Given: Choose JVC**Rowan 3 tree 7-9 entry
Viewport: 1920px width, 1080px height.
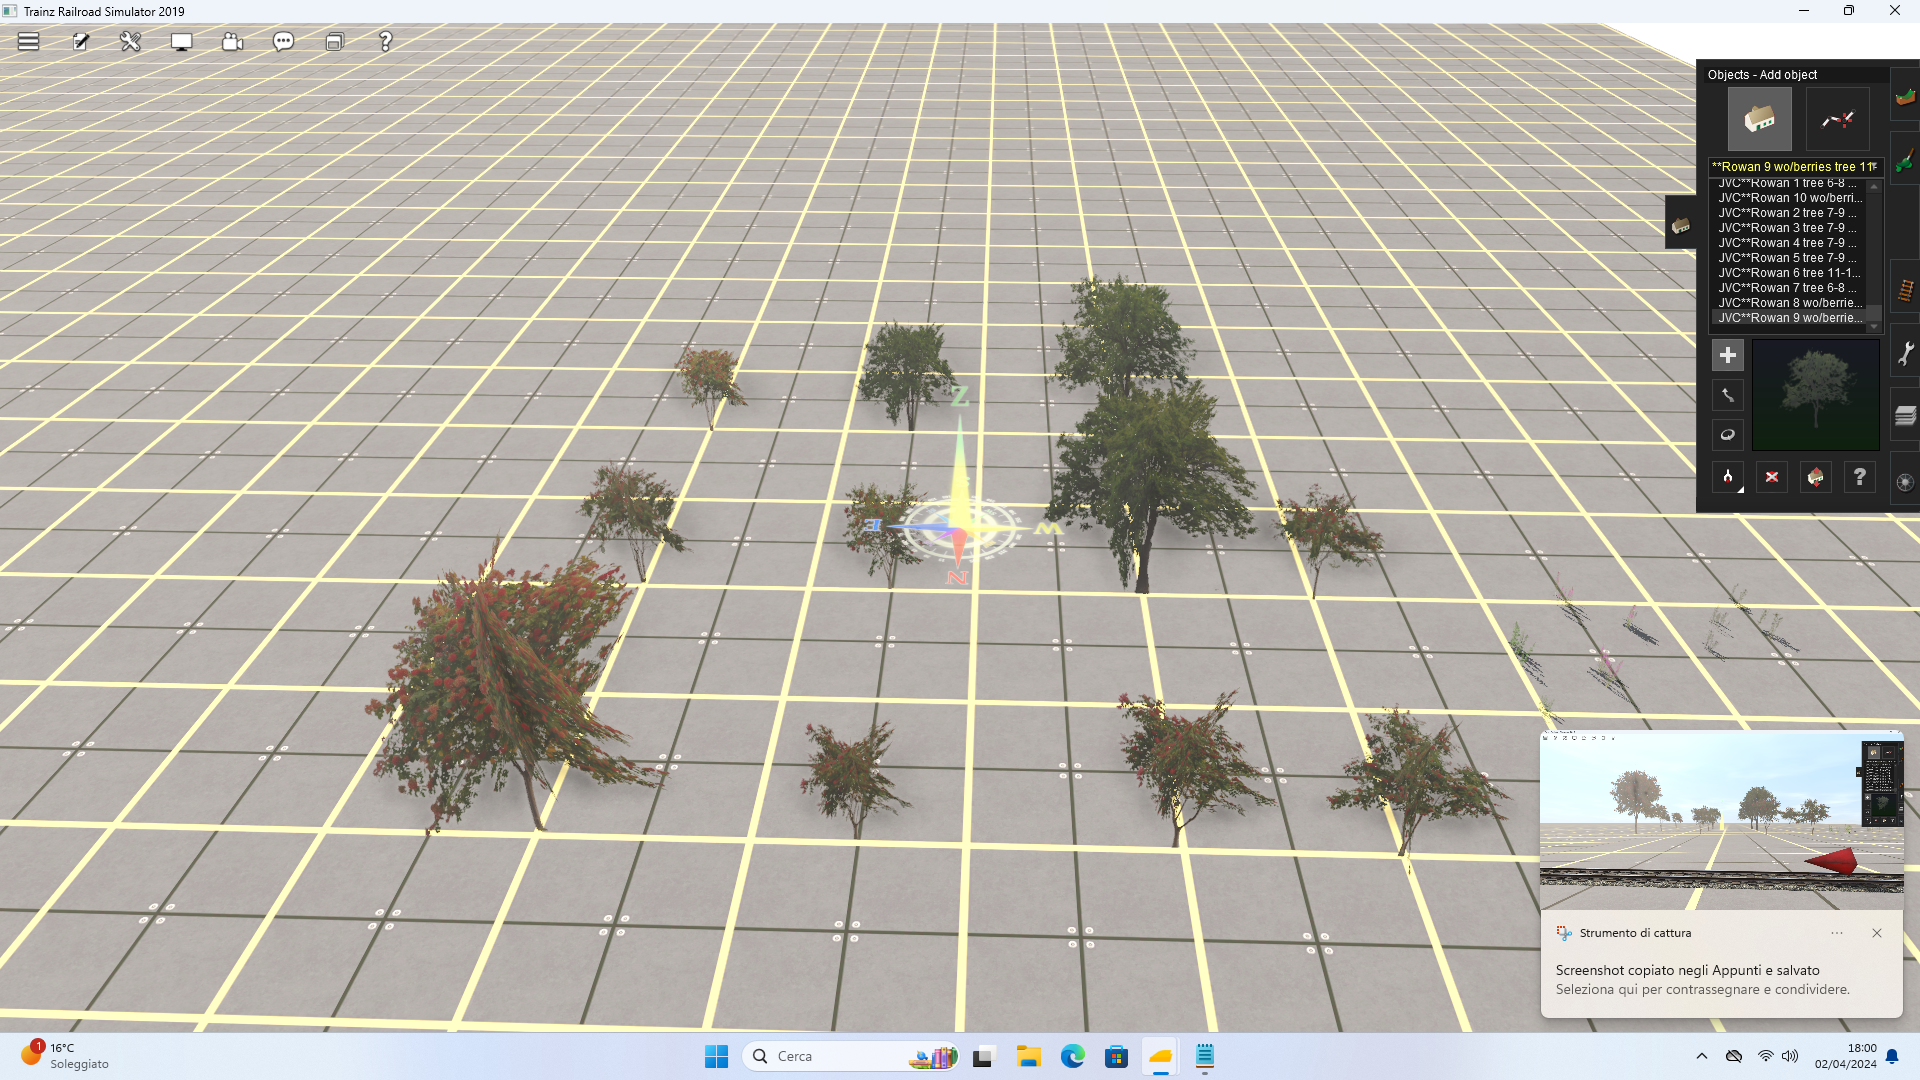Looking at the screenshot, I should [1787, 228].
